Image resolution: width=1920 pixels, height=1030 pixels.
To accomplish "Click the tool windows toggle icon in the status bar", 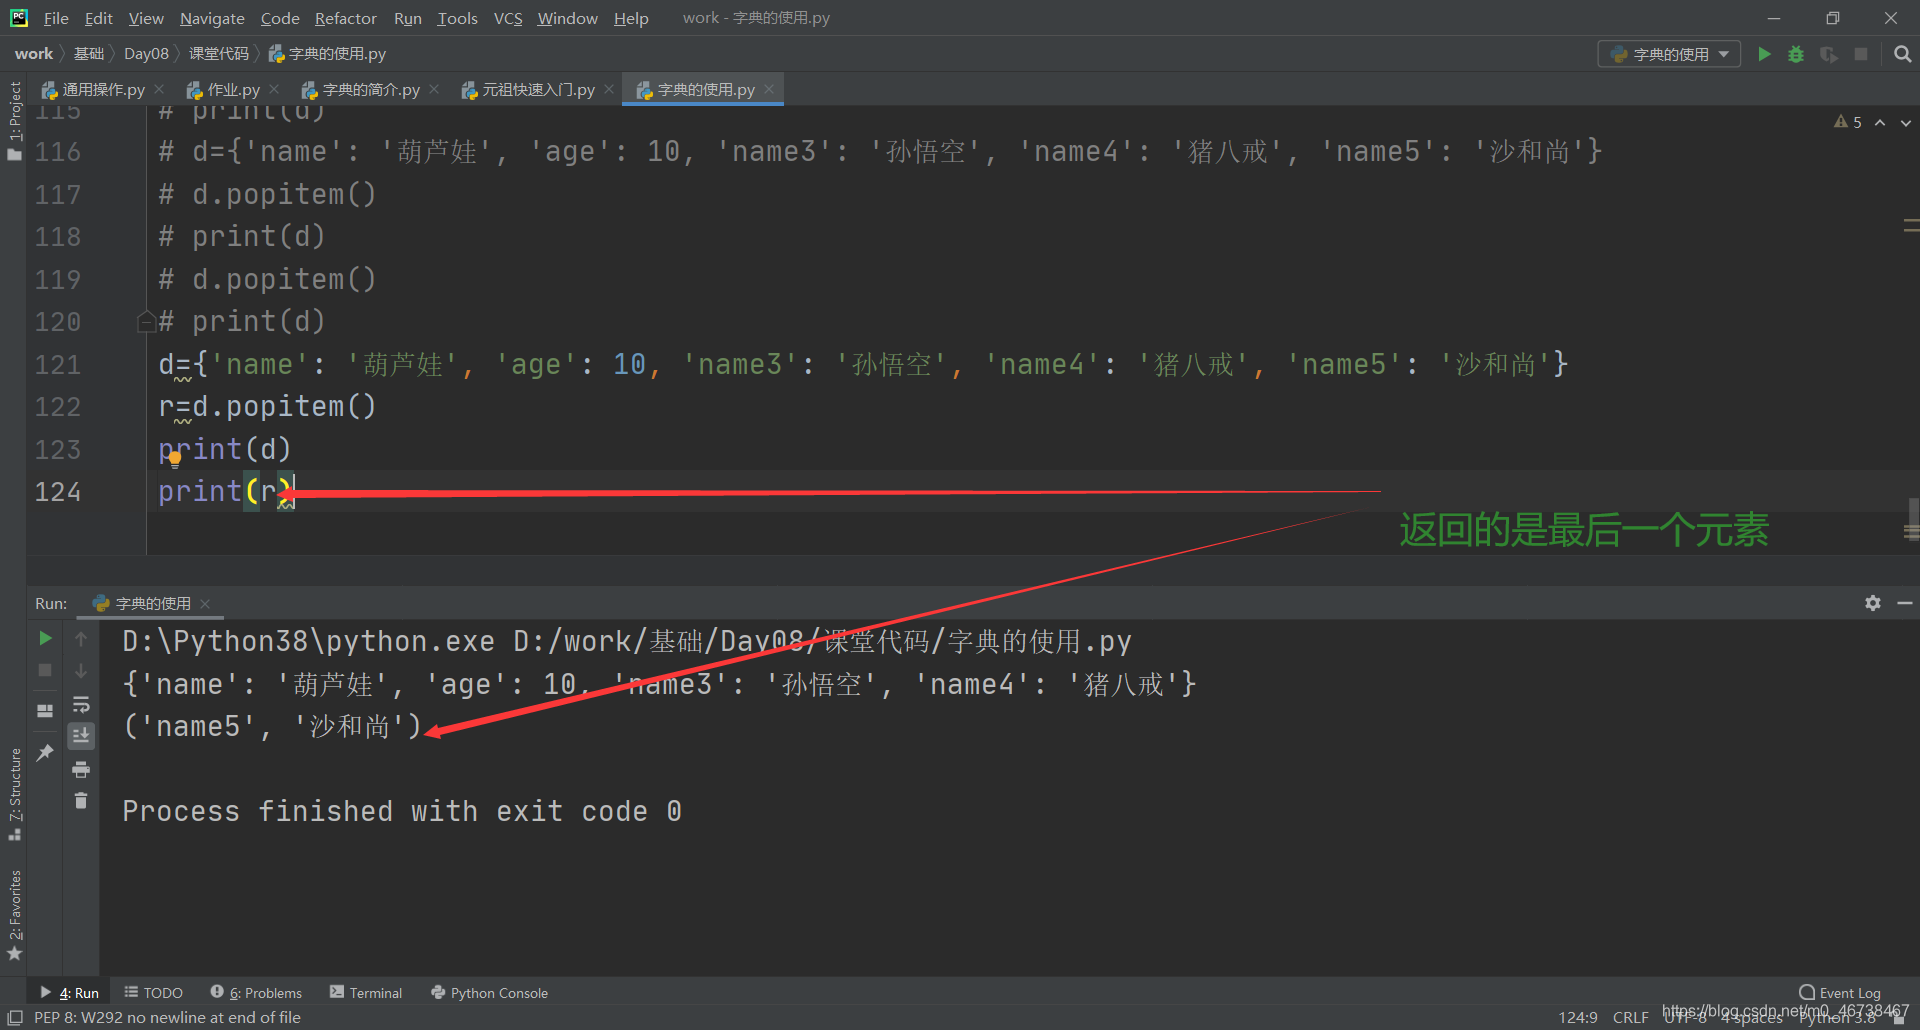I will click(x=14, y=1017).
